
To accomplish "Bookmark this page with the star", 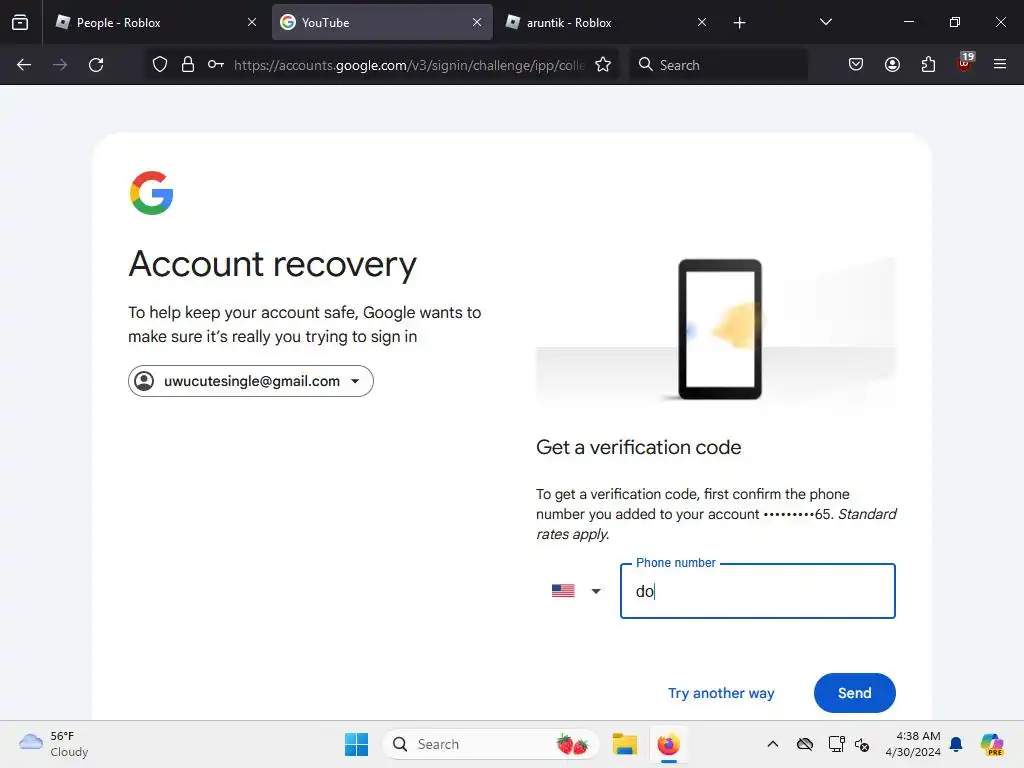I will click(603, 65).
